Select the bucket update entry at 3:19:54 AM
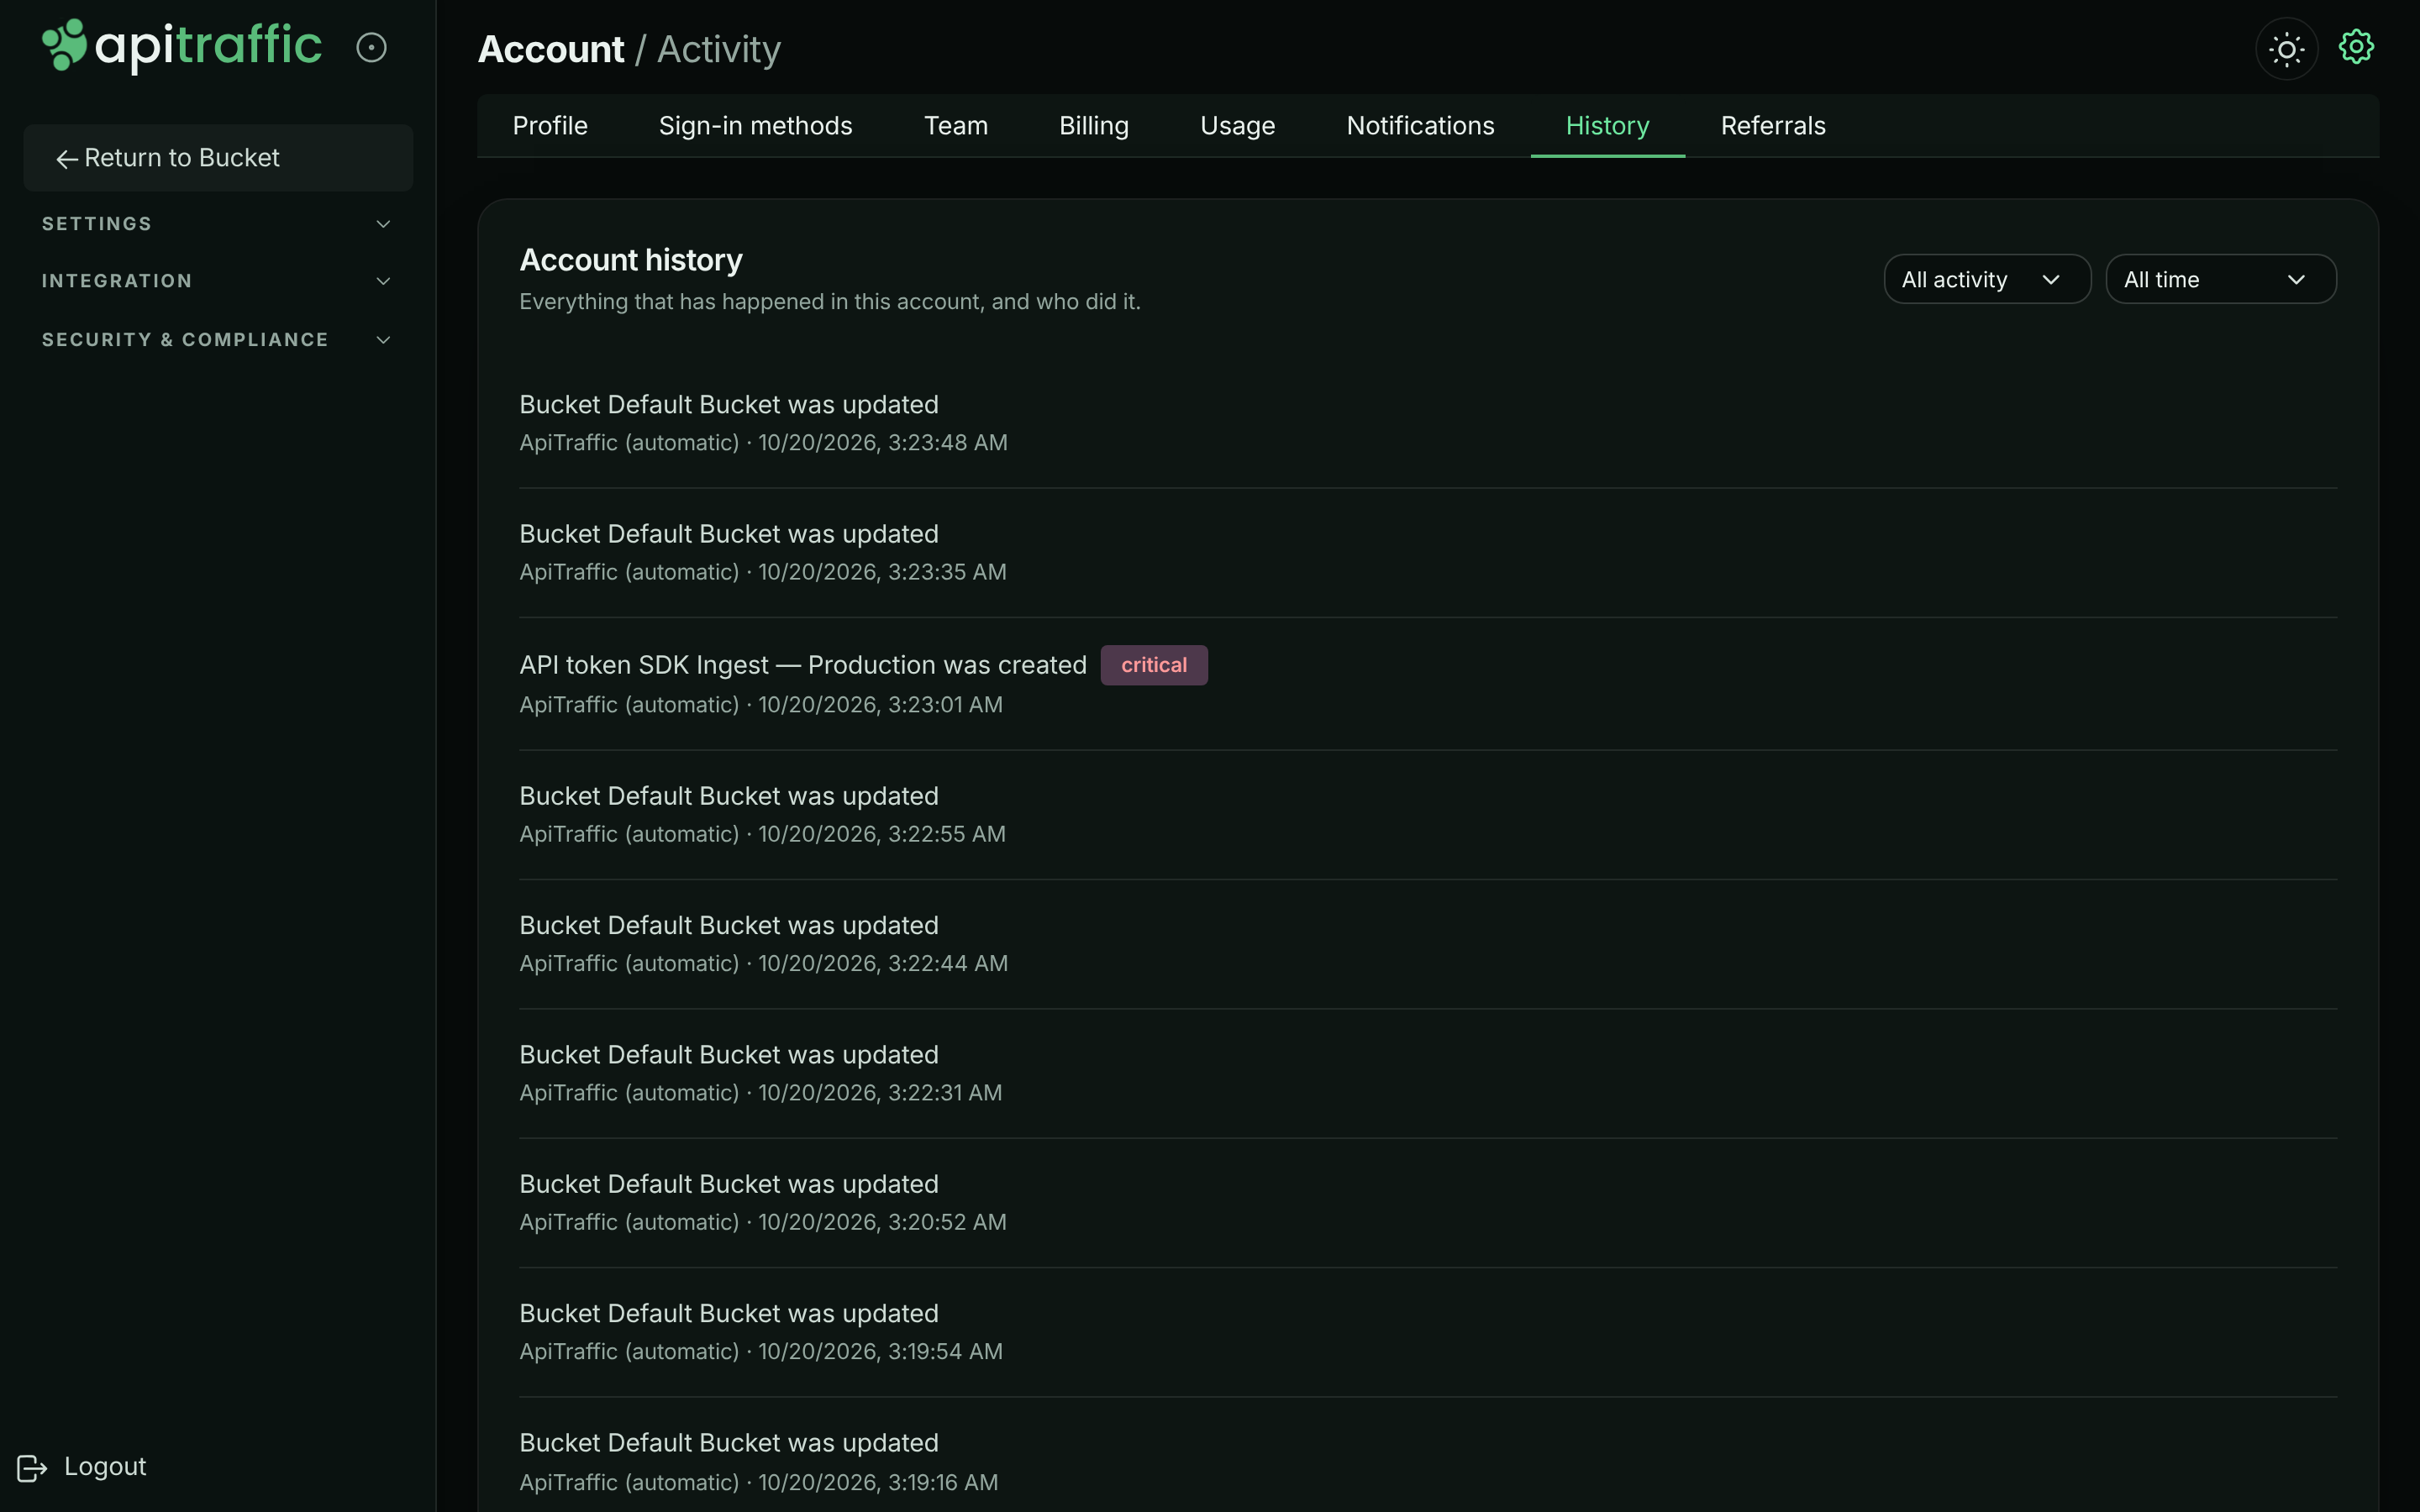 pyautogui.click(x=1428, y=1332)
